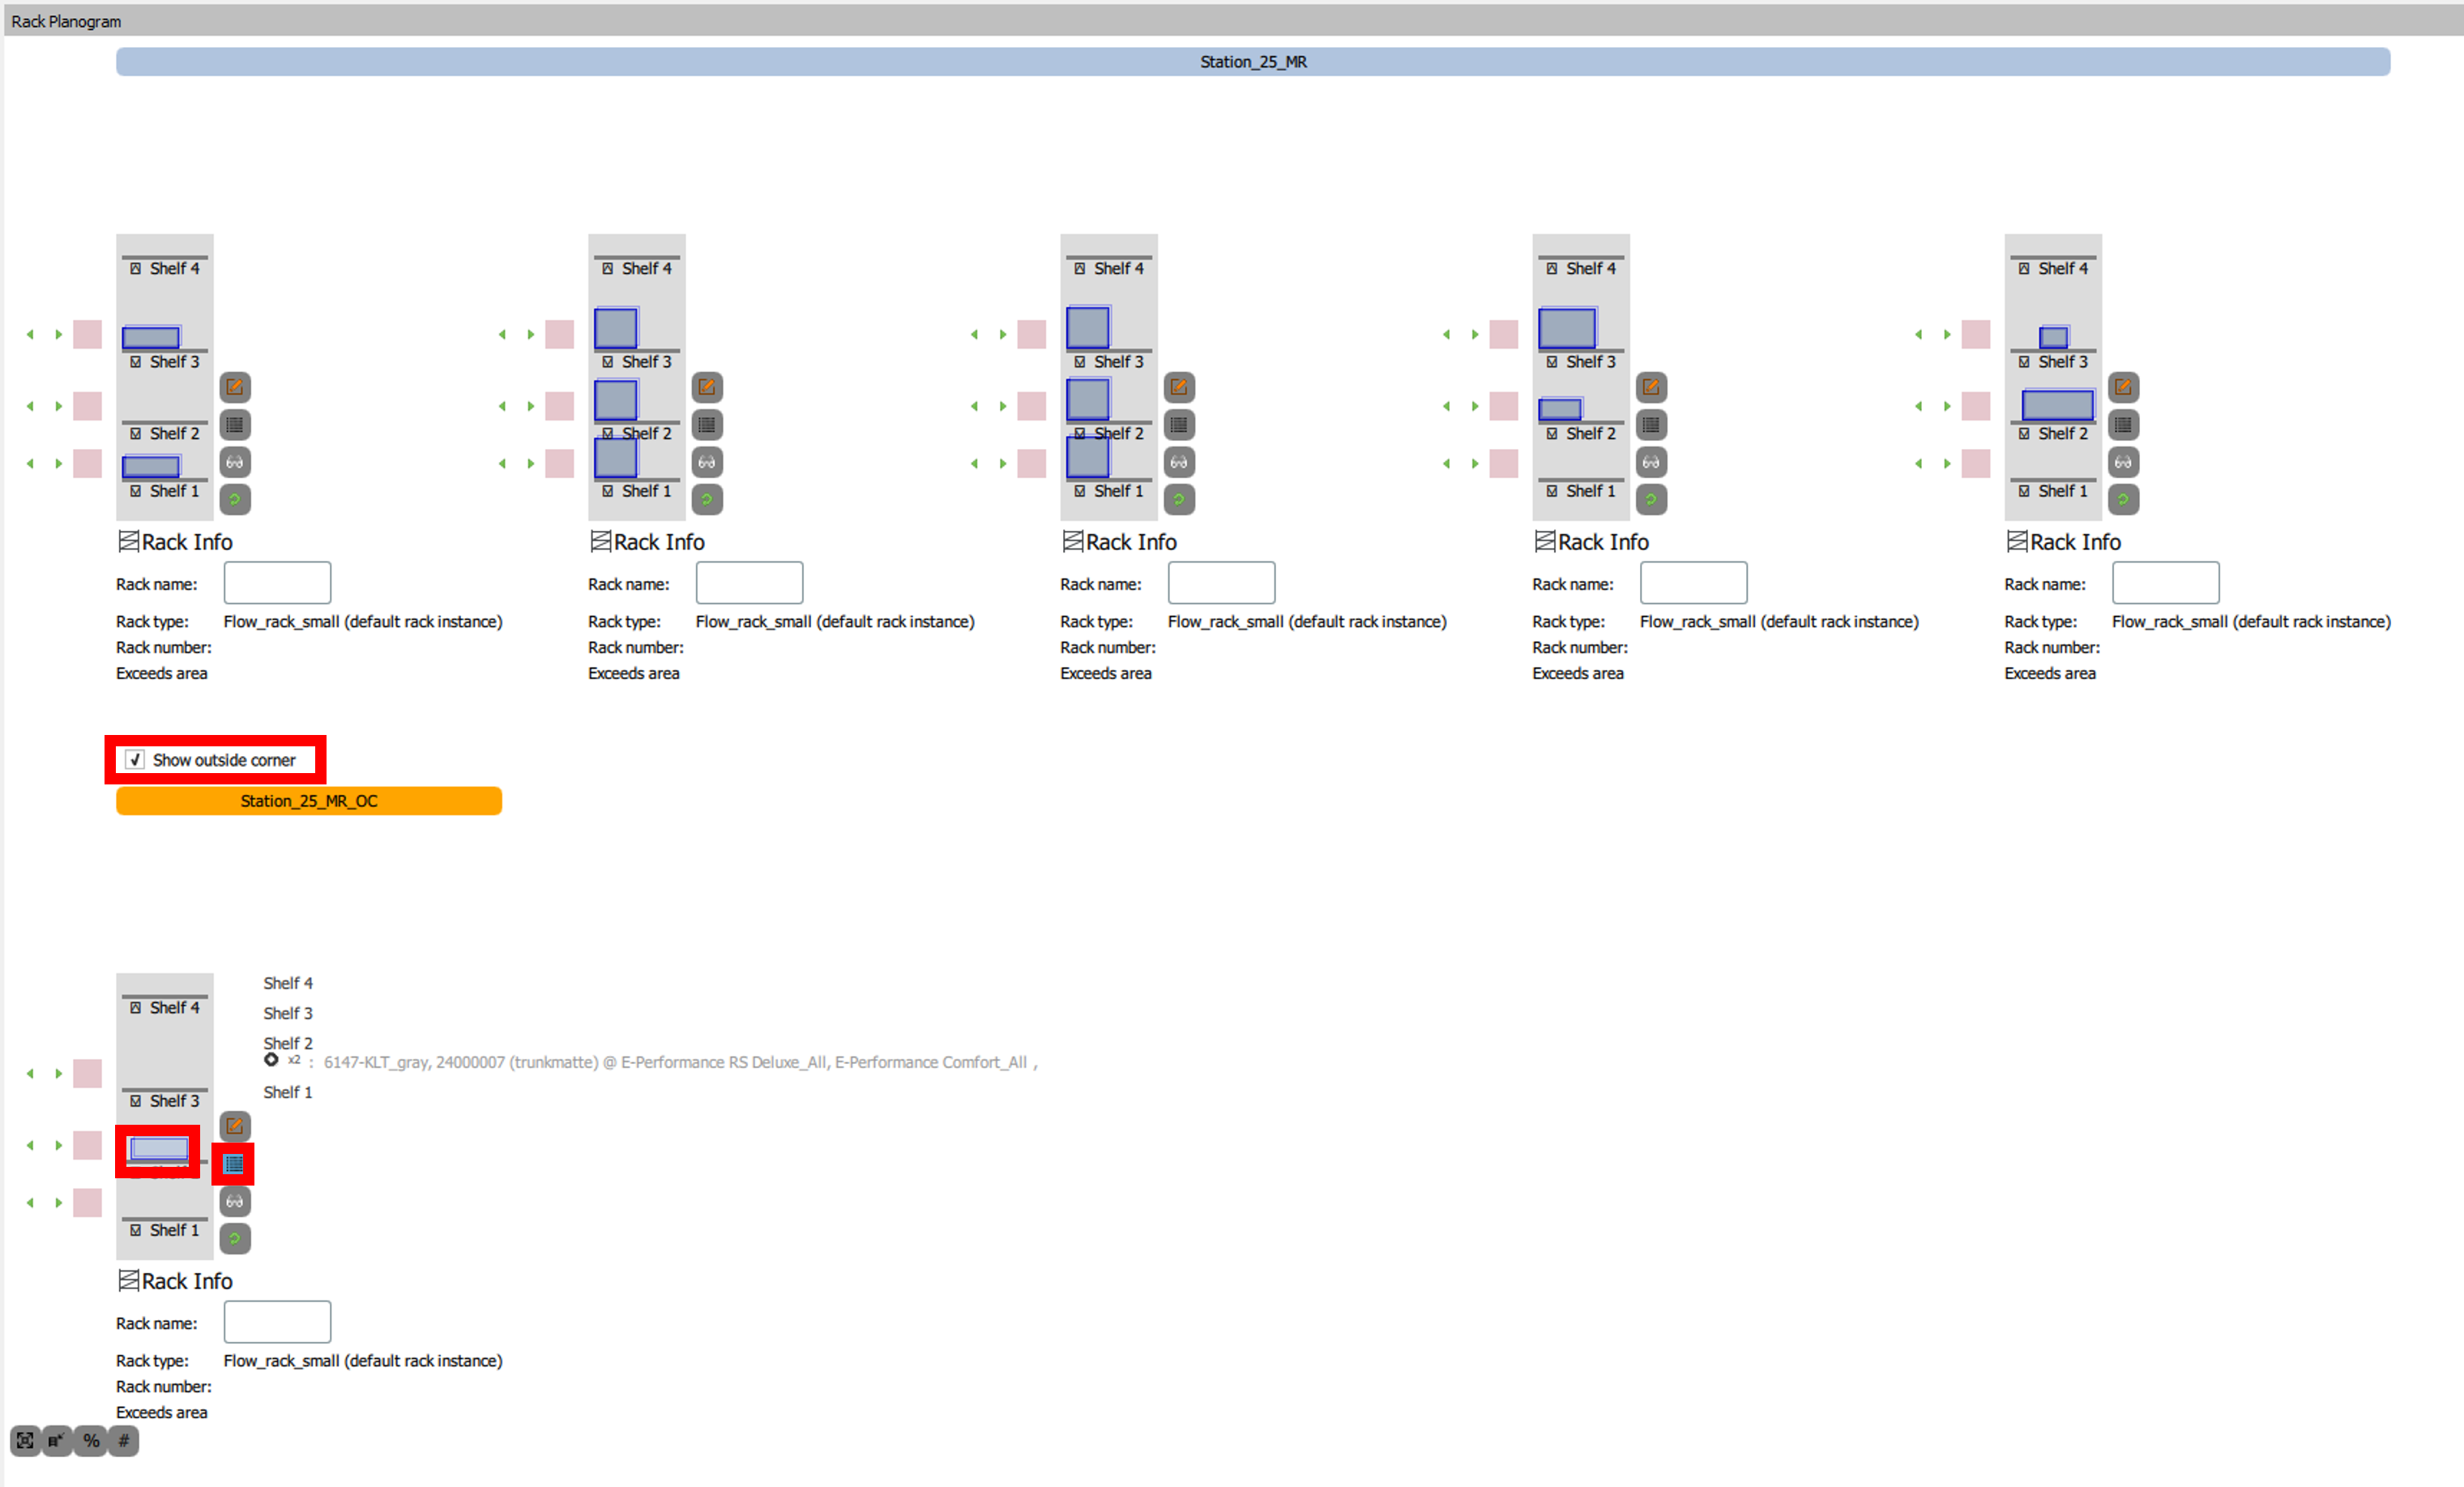Select the orange Station_25_MR_OC bar

tap(308, 801)
